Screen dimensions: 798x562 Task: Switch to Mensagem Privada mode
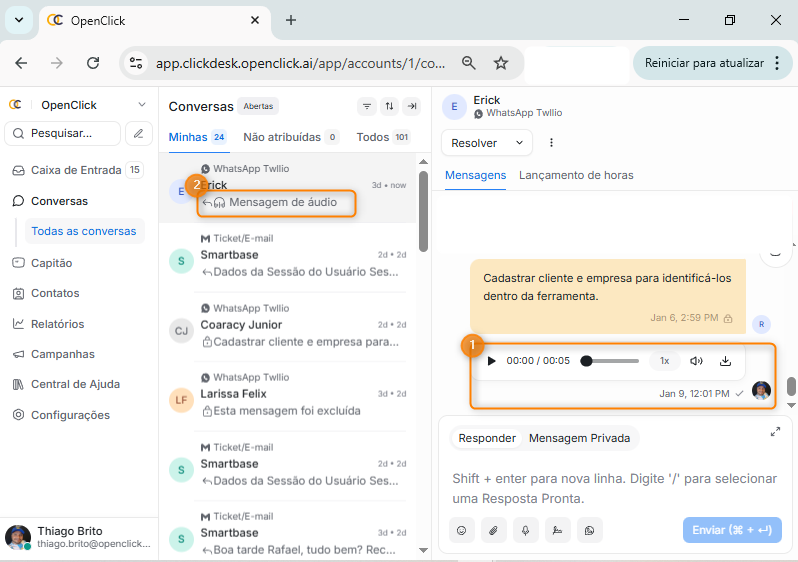[x=581, y=438]
